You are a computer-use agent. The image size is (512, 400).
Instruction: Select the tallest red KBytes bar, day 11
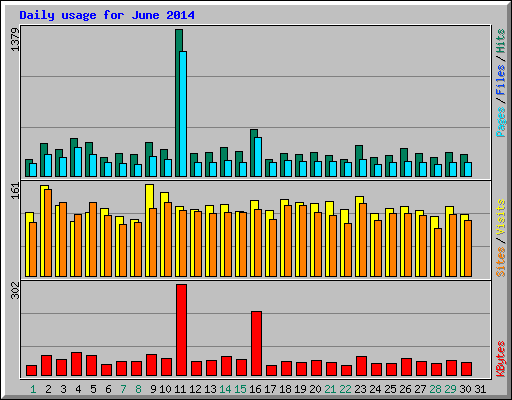pos(181,330)
